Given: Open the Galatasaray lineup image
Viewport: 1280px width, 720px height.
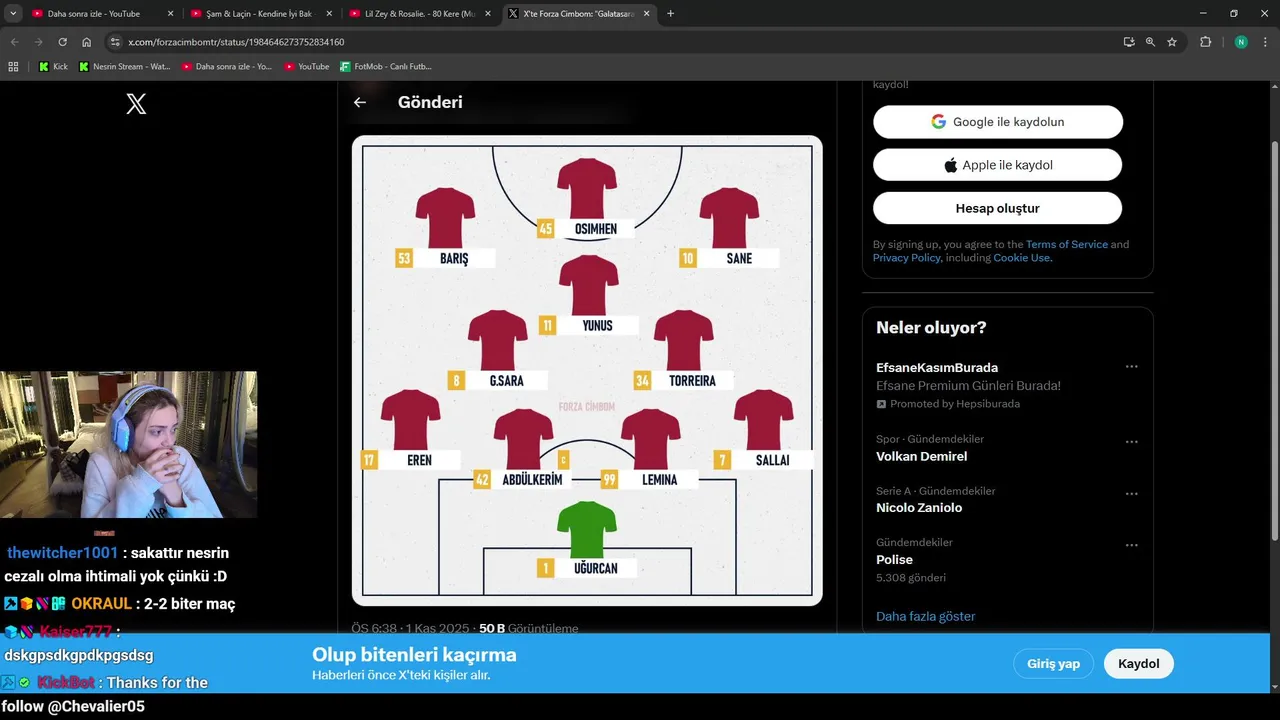Looking at the screenshot, I should pyautogui.click(x=587, y=371).
